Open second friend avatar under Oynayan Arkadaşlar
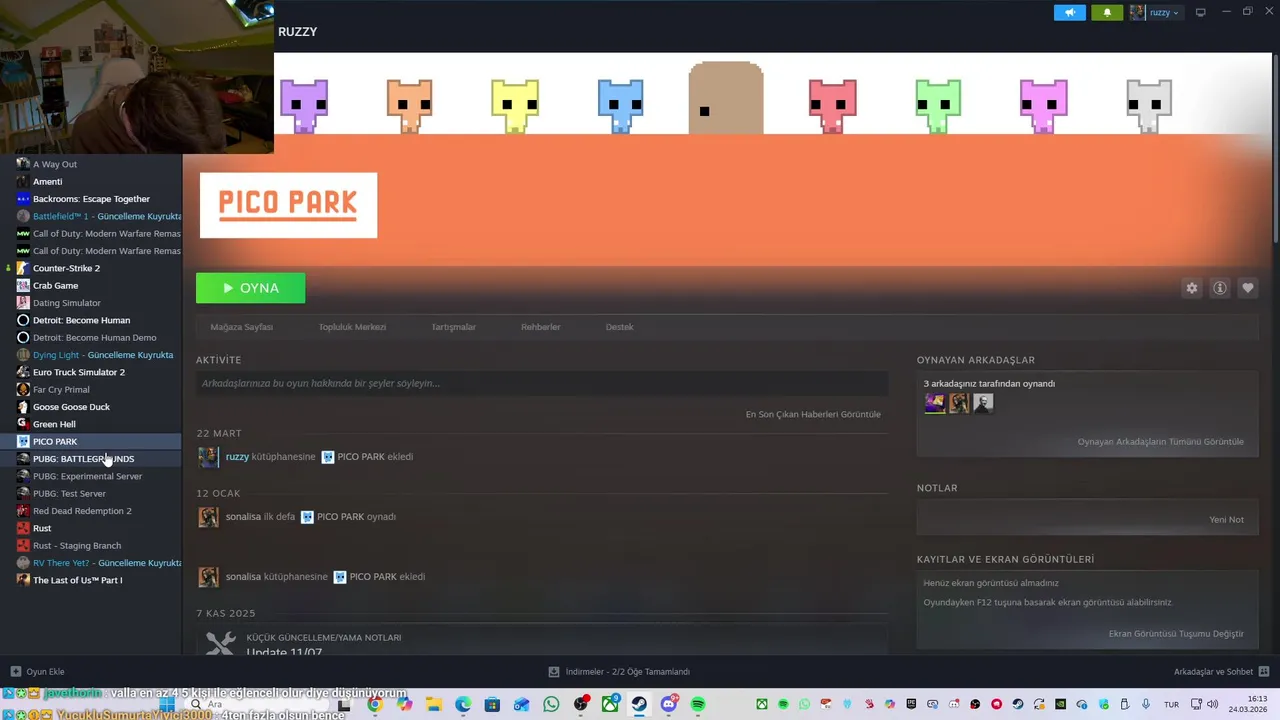Viewport: 1280px width, 720px height. pos(959,403)
